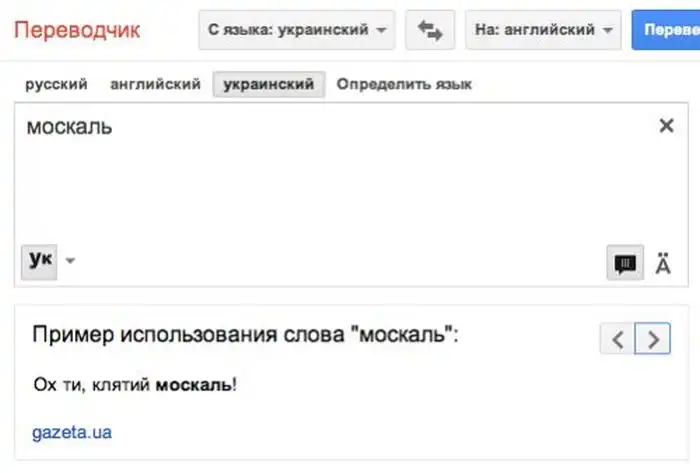This screenshot has height=473, width=700.
Task: Clear the entered text with X
Action: point(666,126)
